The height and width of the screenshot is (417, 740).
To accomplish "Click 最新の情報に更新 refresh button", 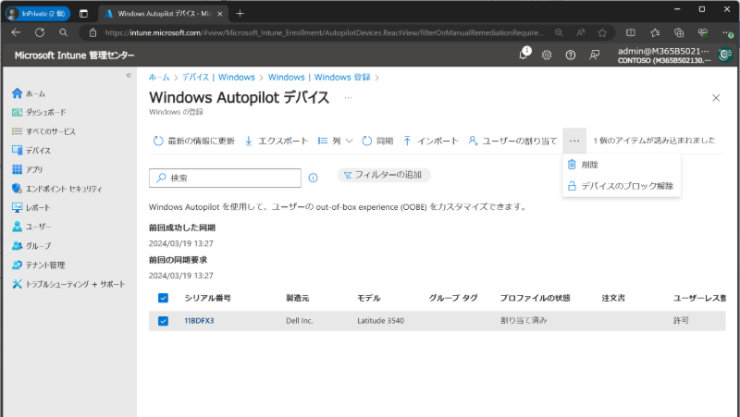I will point(194,141).
